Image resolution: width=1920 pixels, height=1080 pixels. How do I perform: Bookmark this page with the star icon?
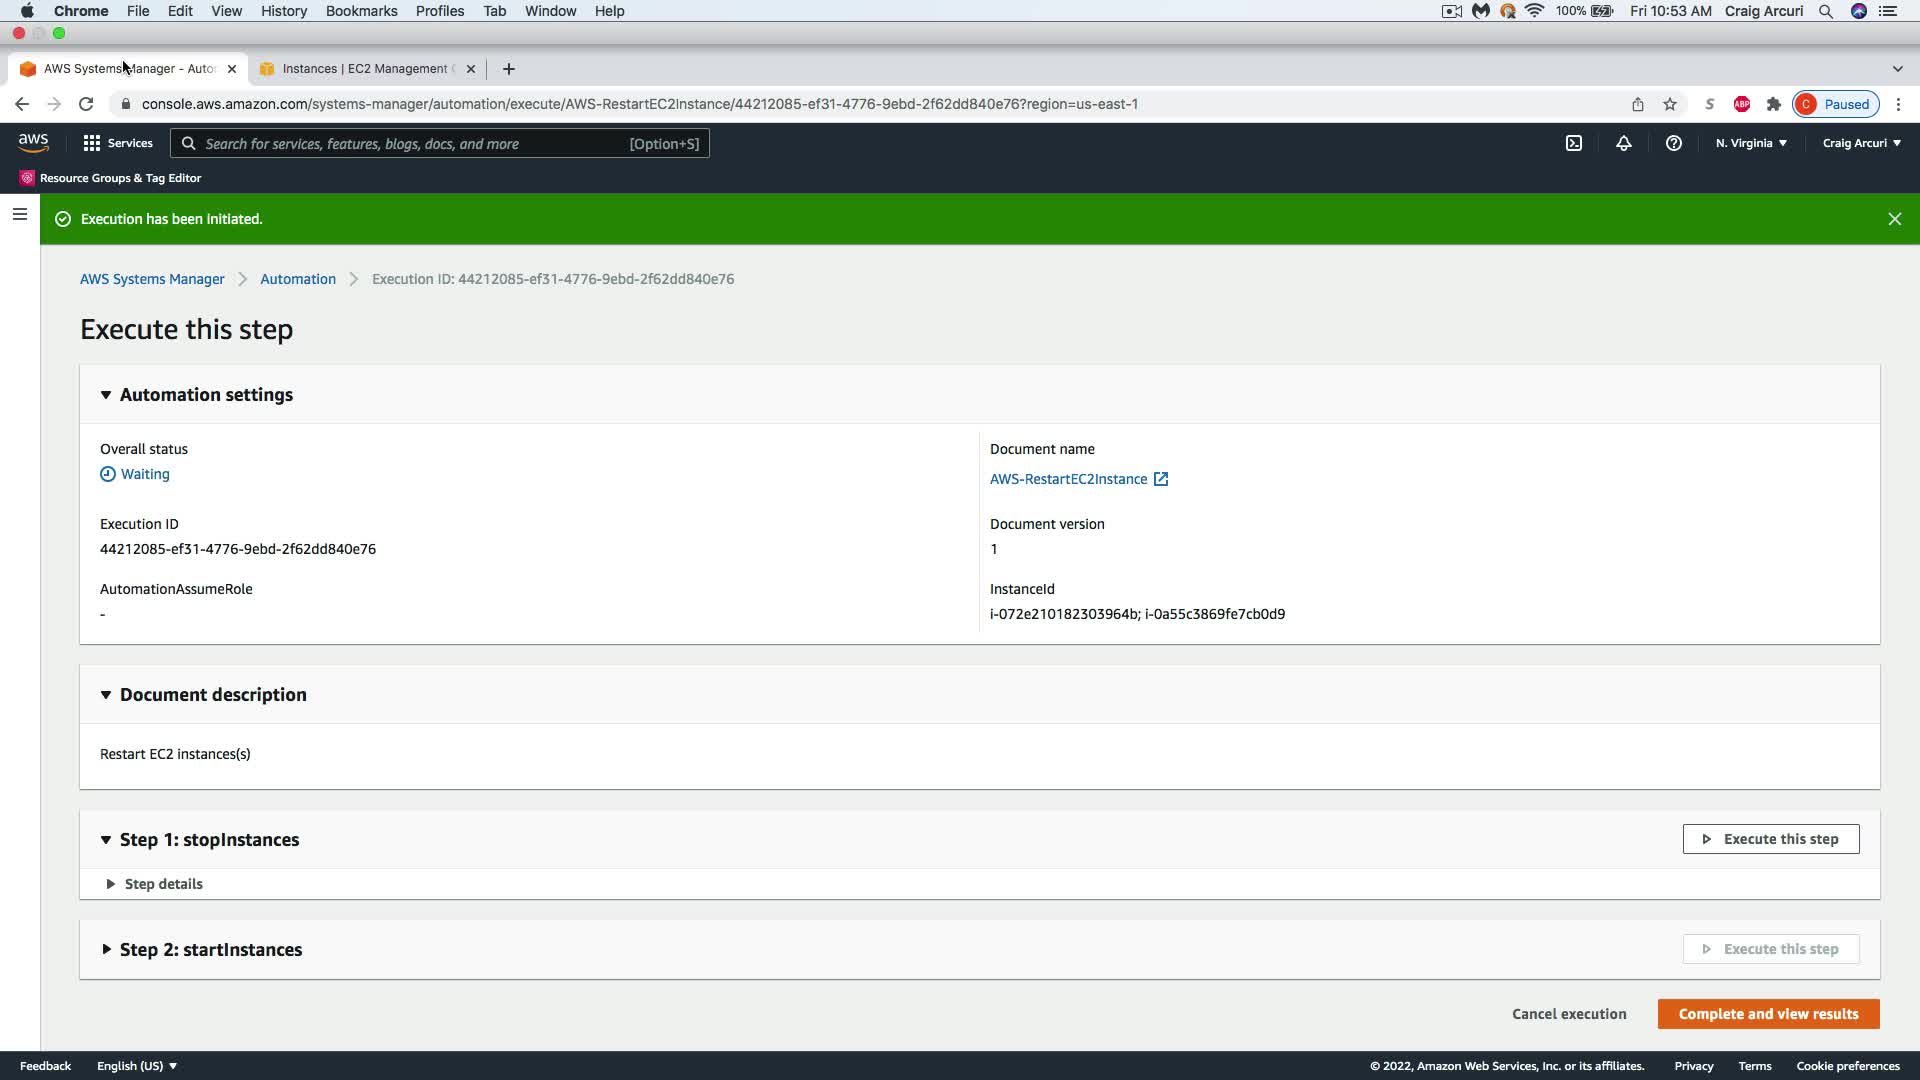point(1670,104)
